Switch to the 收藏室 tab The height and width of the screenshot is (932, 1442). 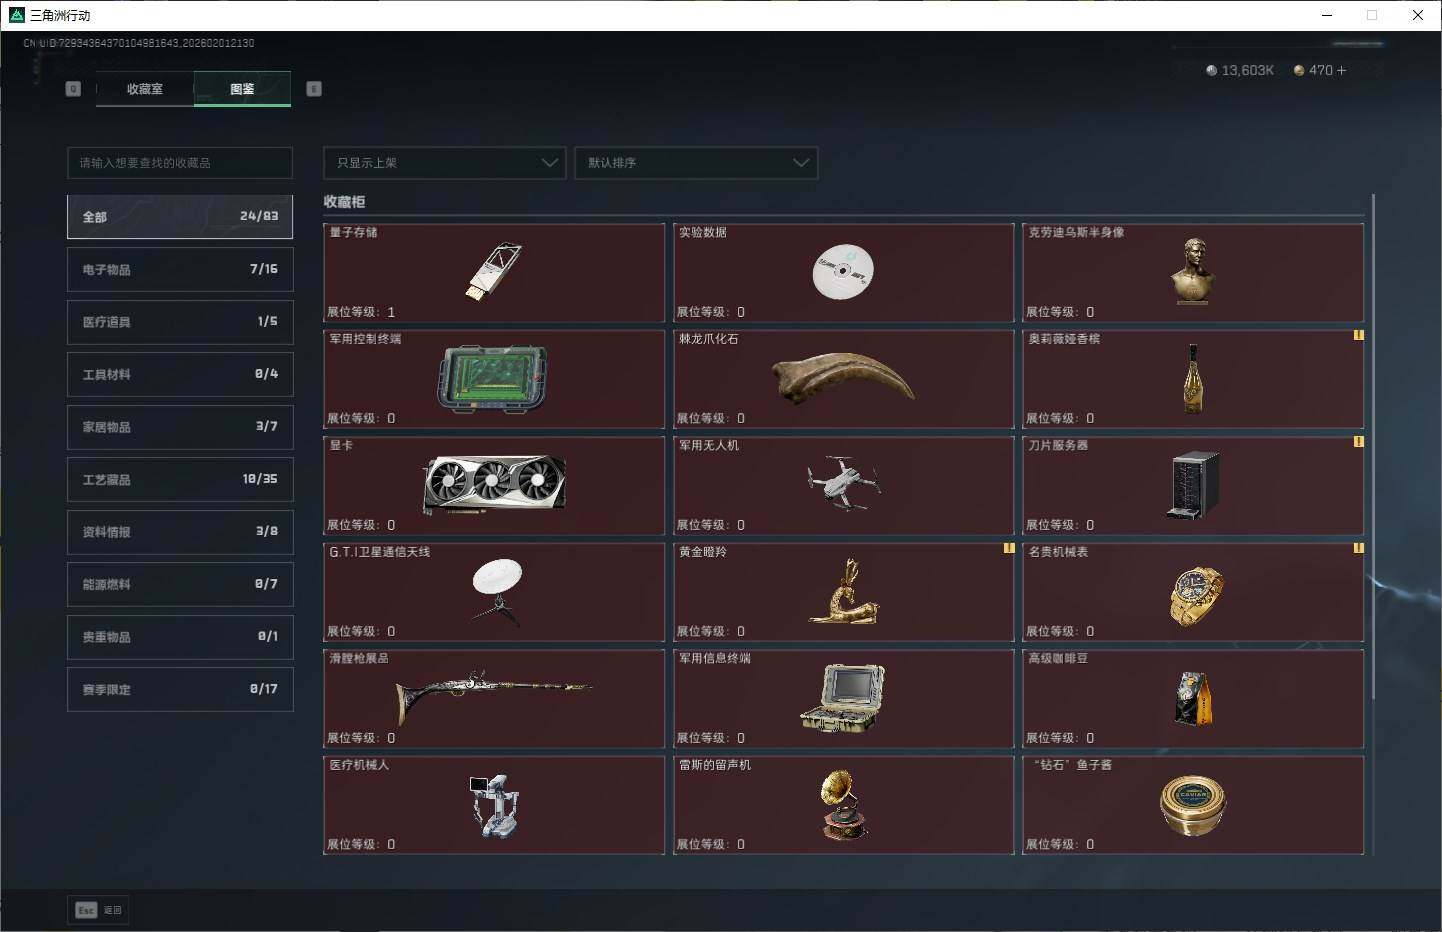click(x=145, y=89)
